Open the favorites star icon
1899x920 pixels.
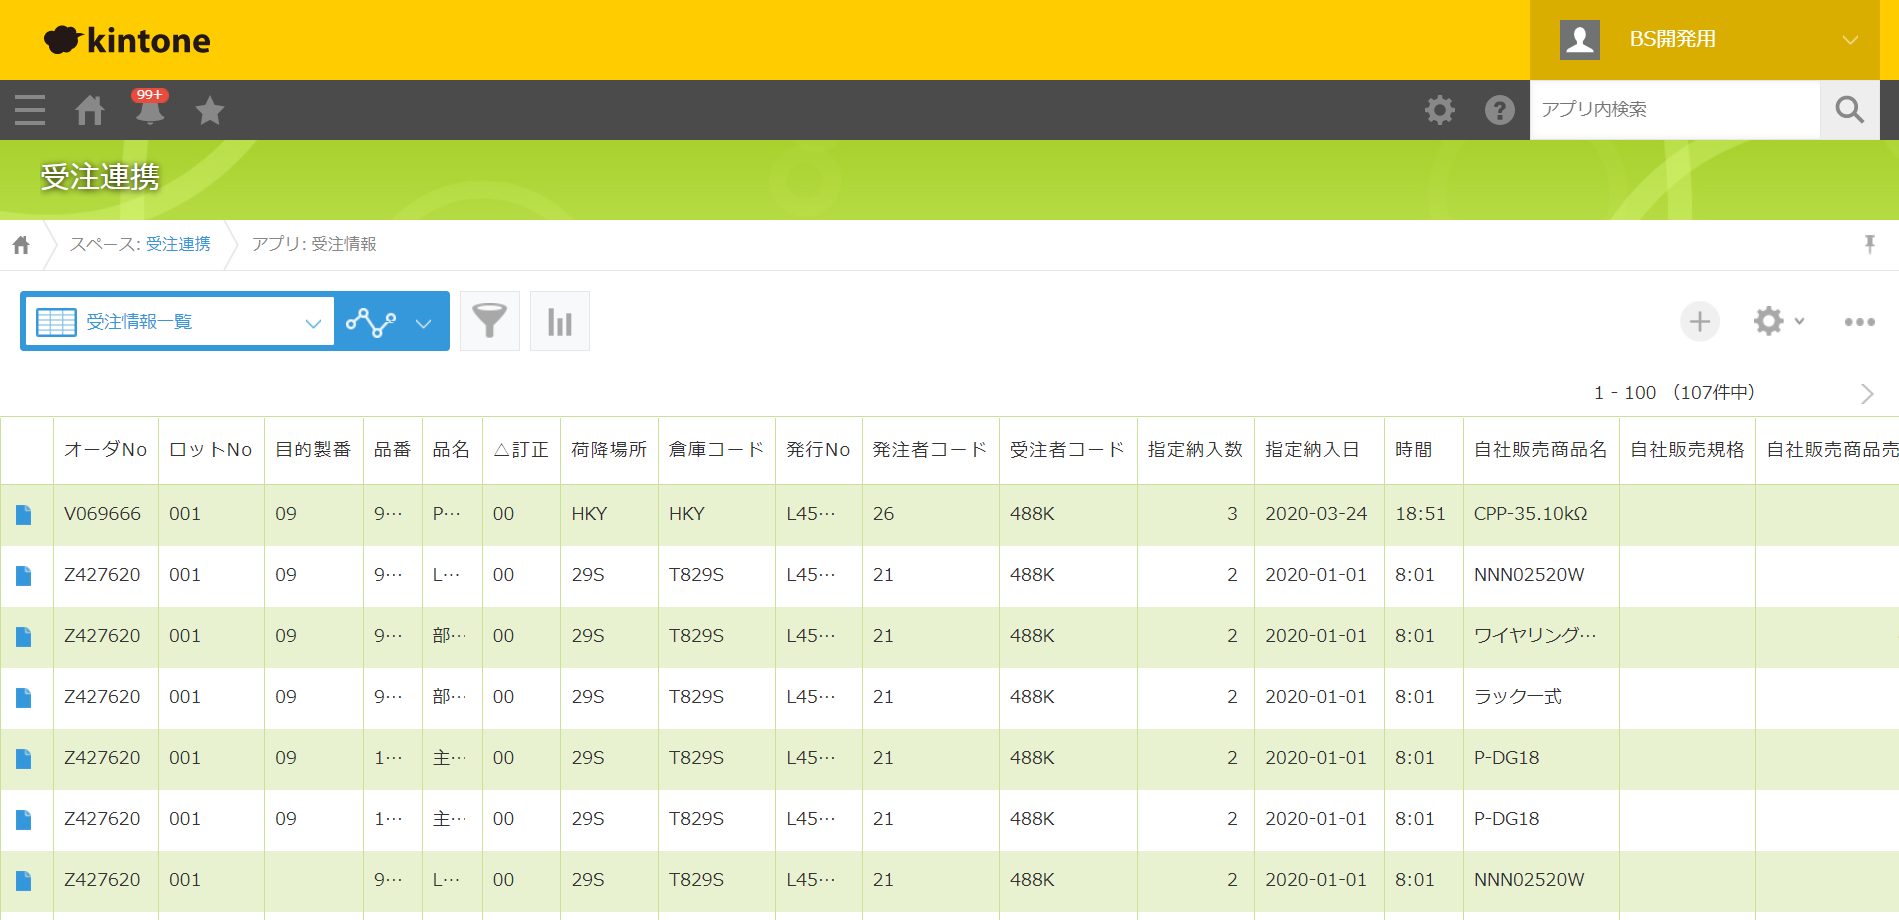coord(210,110)
